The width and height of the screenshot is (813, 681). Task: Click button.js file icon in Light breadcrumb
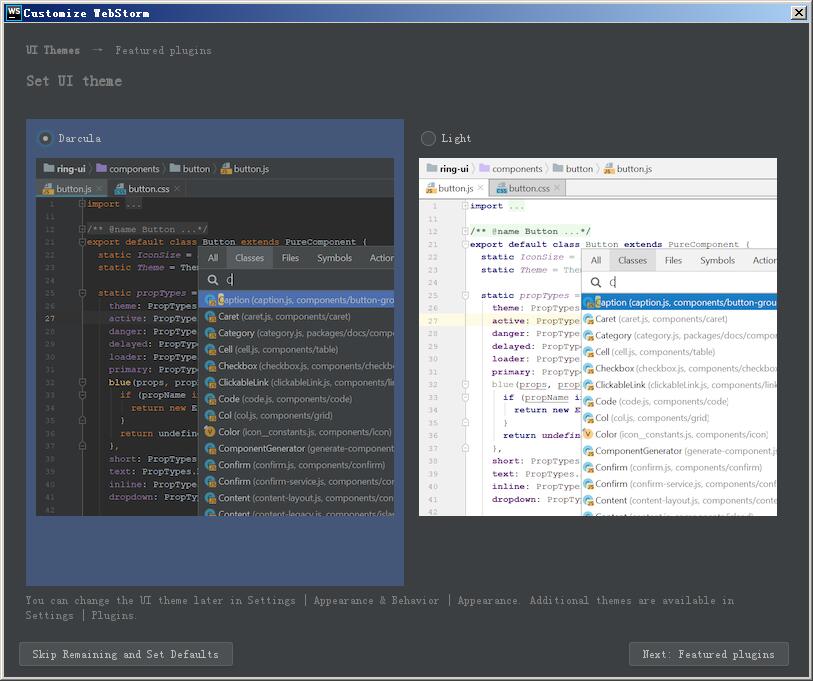coord(609,169)
